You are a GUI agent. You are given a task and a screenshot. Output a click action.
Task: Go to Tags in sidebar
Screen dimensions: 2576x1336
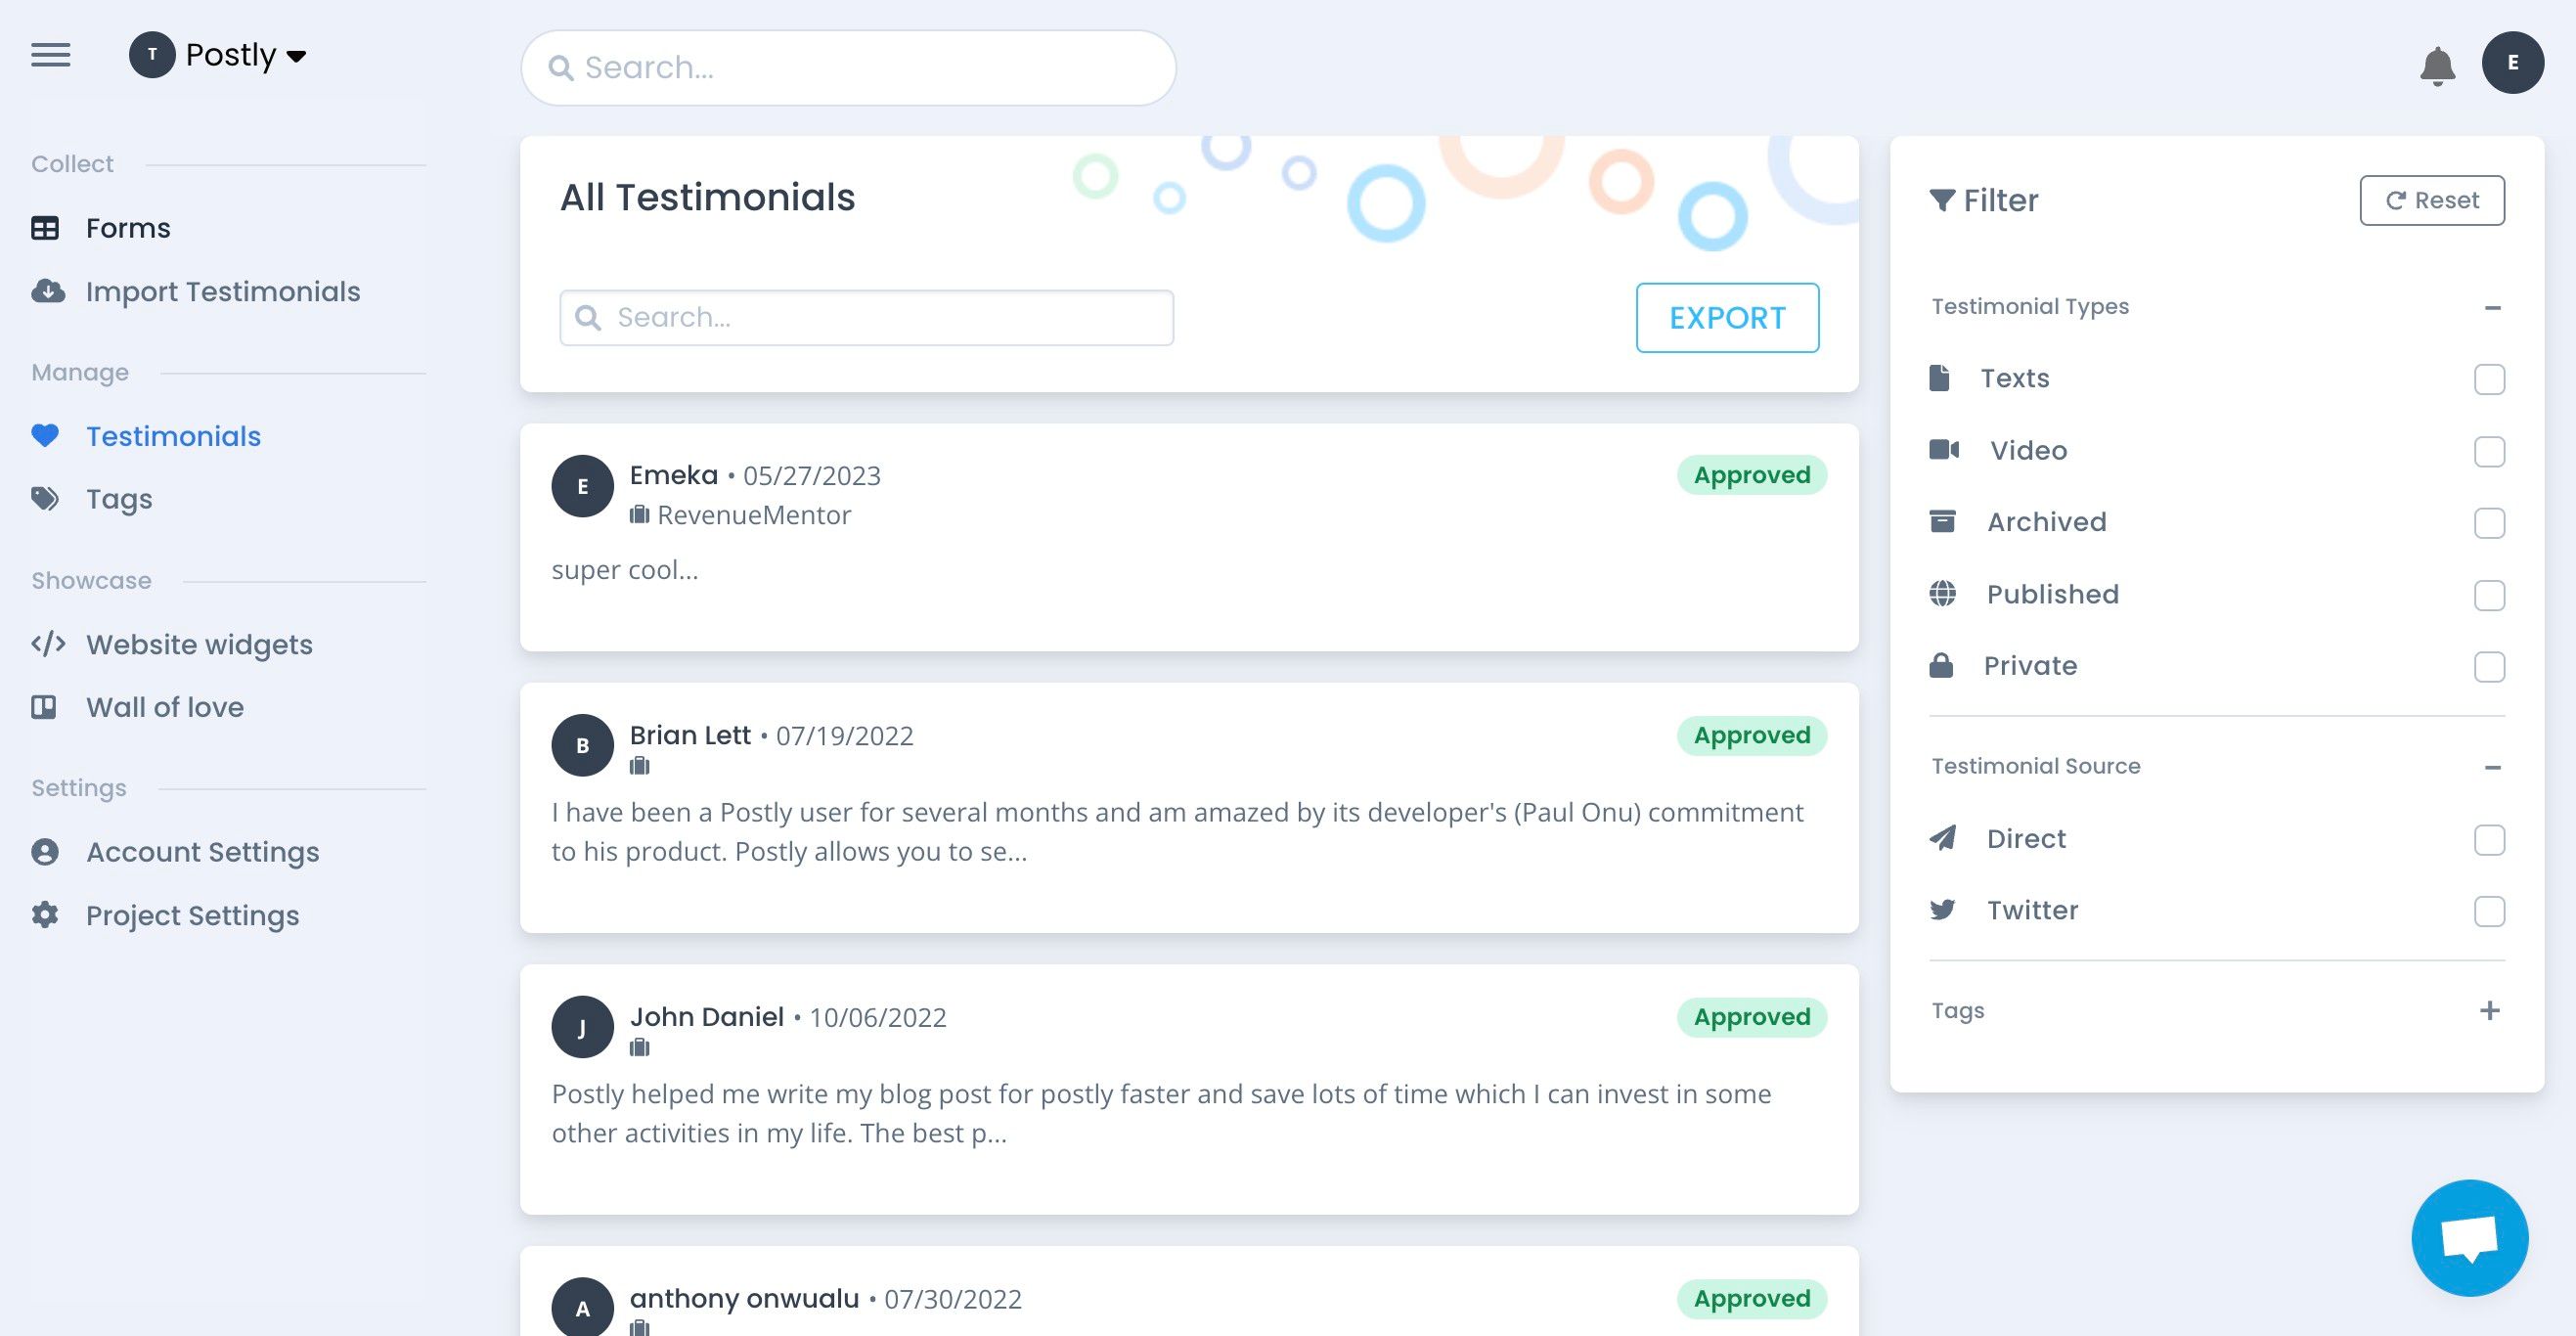pyautogui.click(x=119, y=498)
